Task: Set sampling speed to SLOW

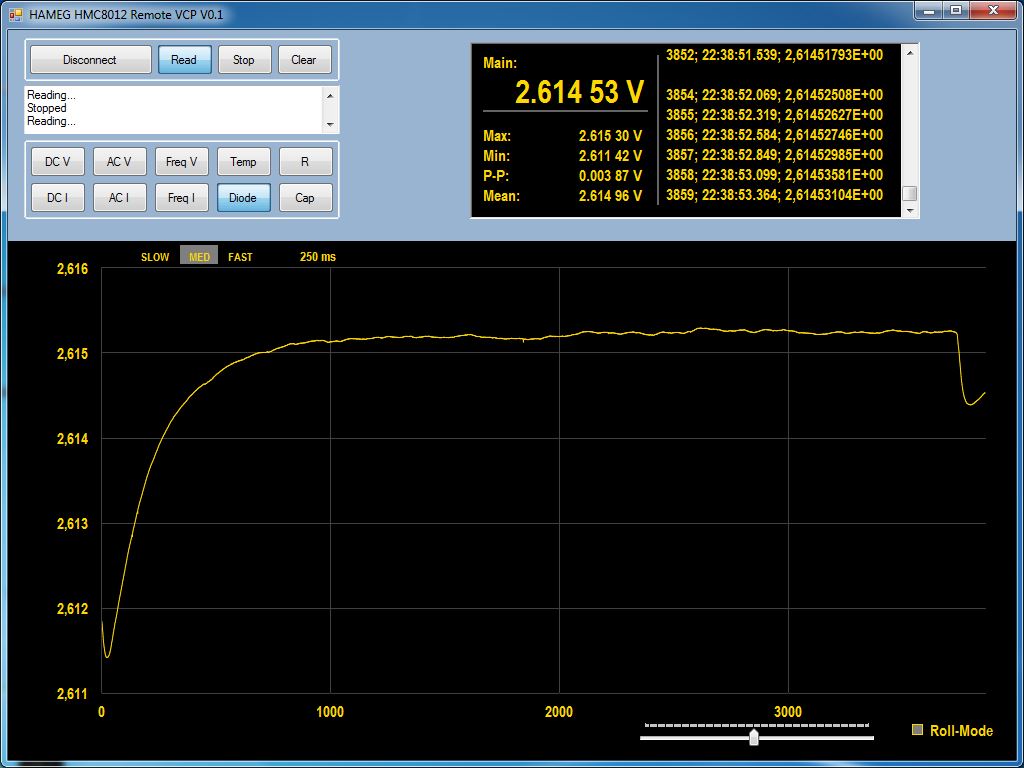Action: click(155, 257)
